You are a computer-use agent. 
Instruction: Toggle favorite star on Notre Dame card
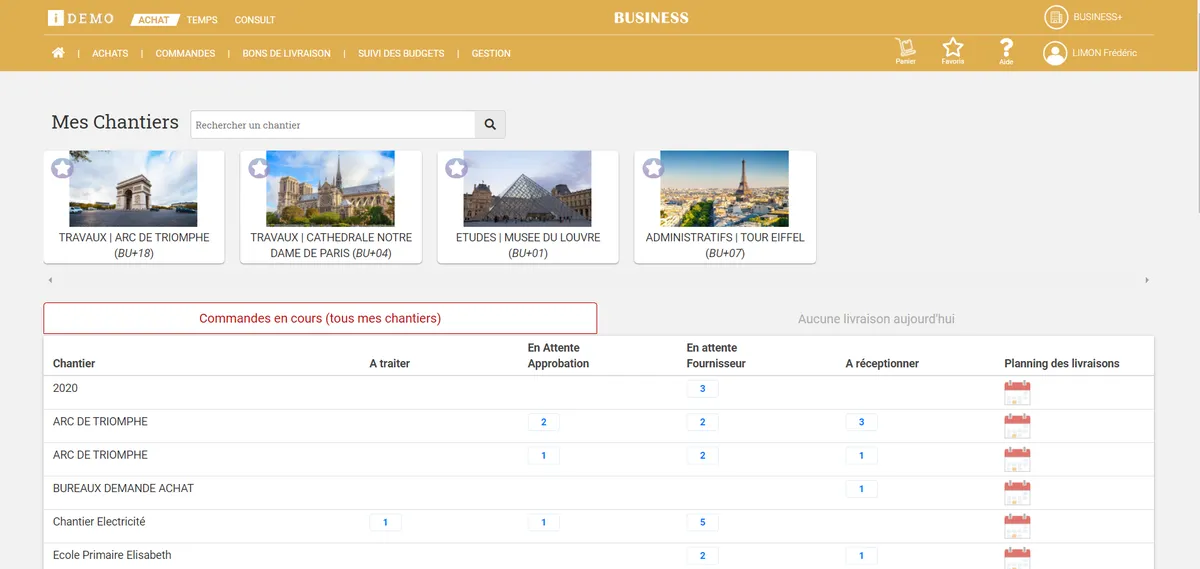pyautogui.click(x=259, y=168)
